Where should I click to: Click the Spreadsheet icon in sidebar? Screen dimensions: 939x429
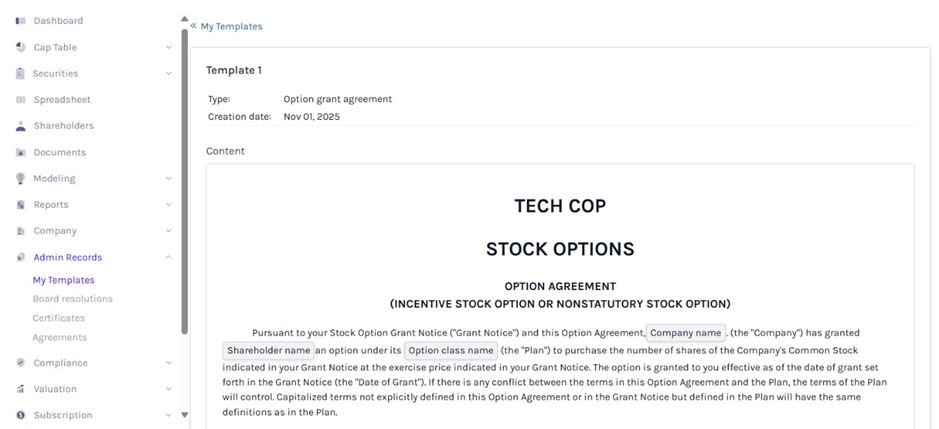(x=21, y=100)
